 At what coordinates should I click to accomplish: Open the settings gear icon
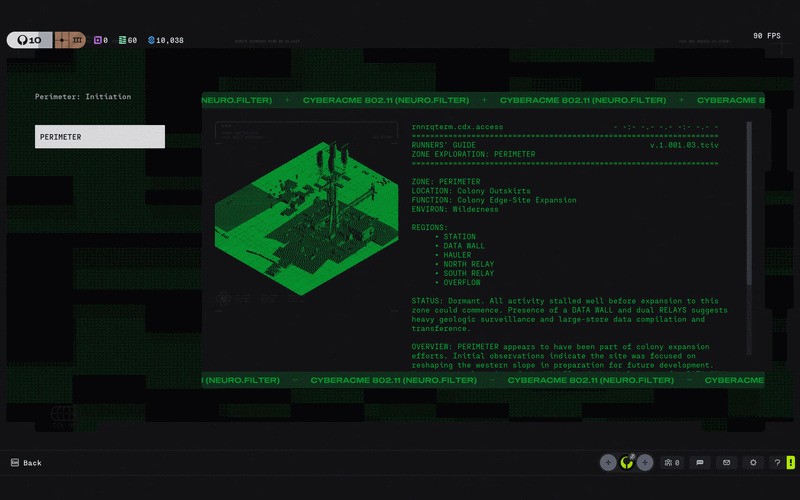(753, 463)
